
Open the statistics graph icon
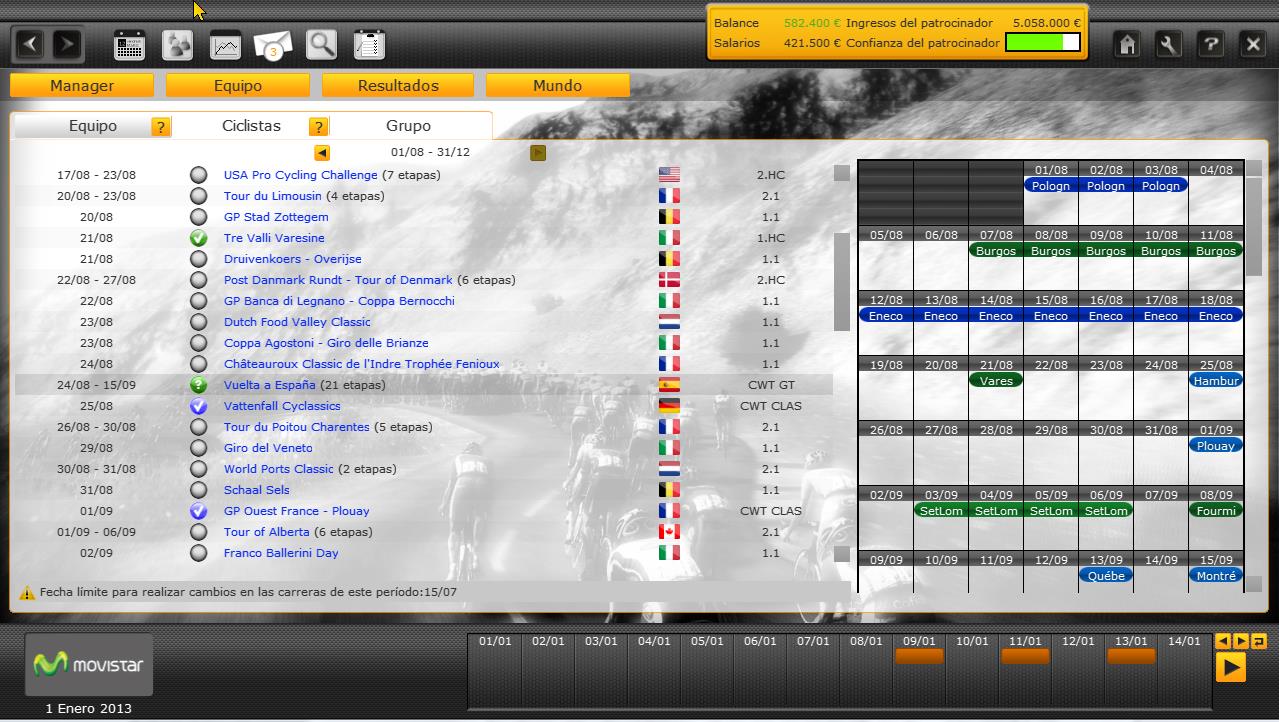pos(225,45)
